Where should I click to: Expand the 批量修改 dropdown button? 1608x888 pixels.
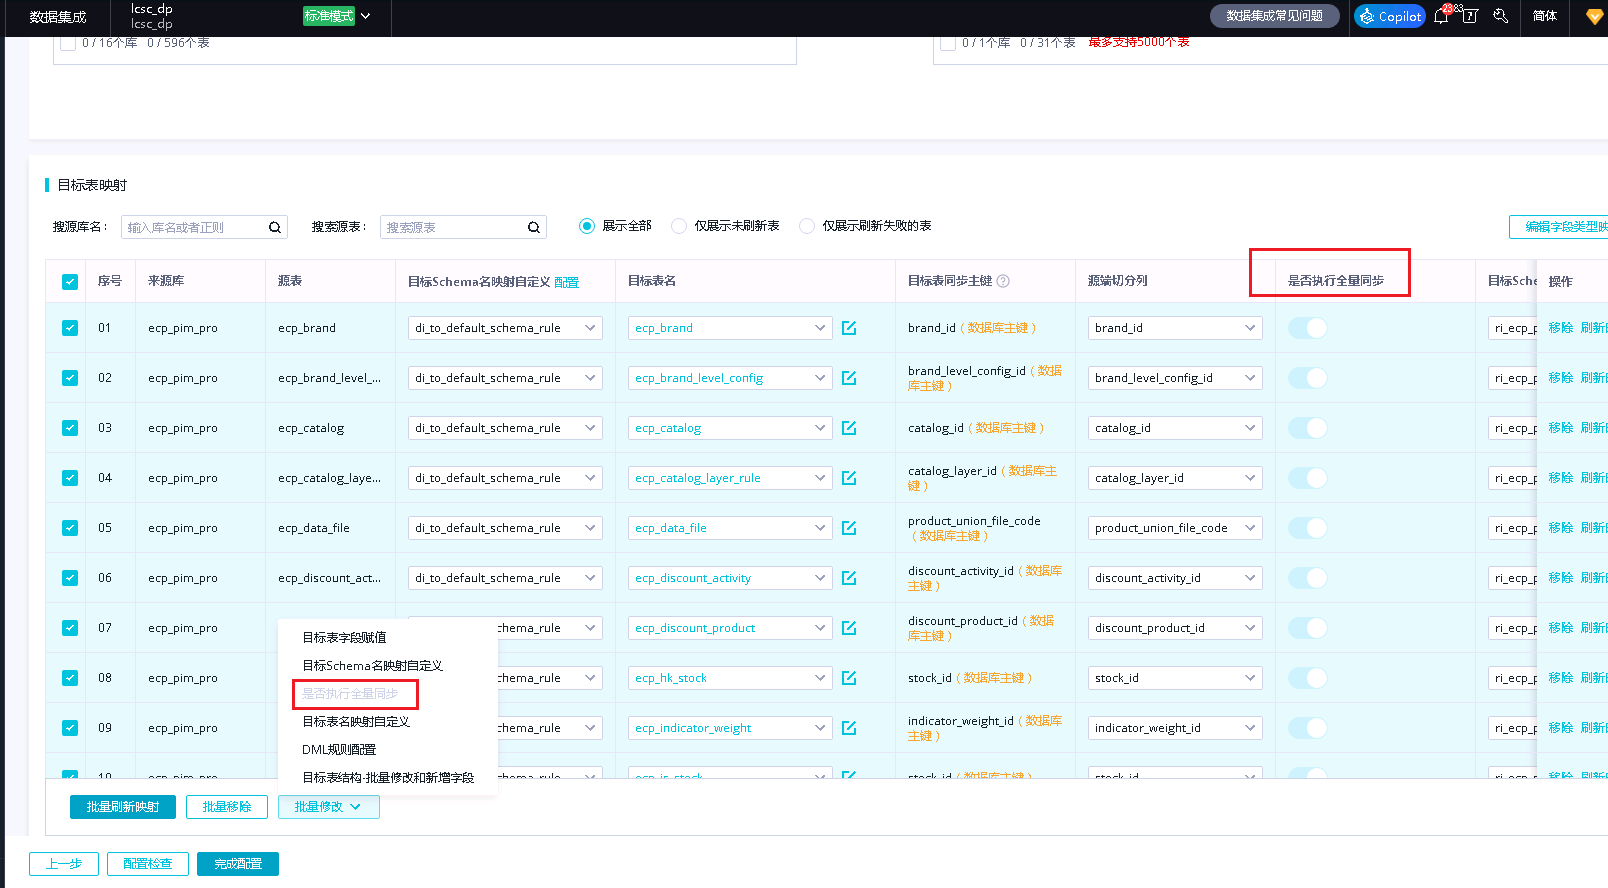coord(329,807)
